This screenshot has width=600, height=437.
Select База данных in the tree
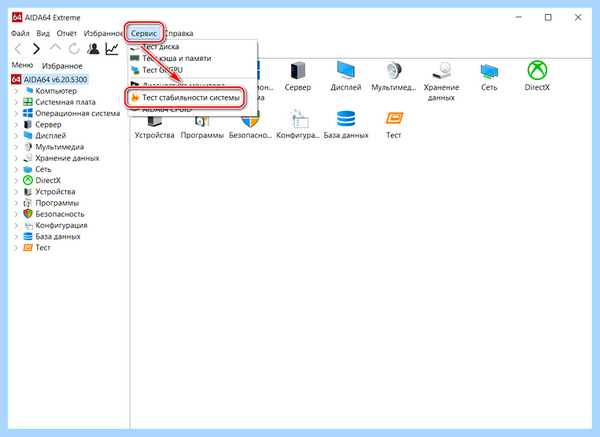pos(58,236)
